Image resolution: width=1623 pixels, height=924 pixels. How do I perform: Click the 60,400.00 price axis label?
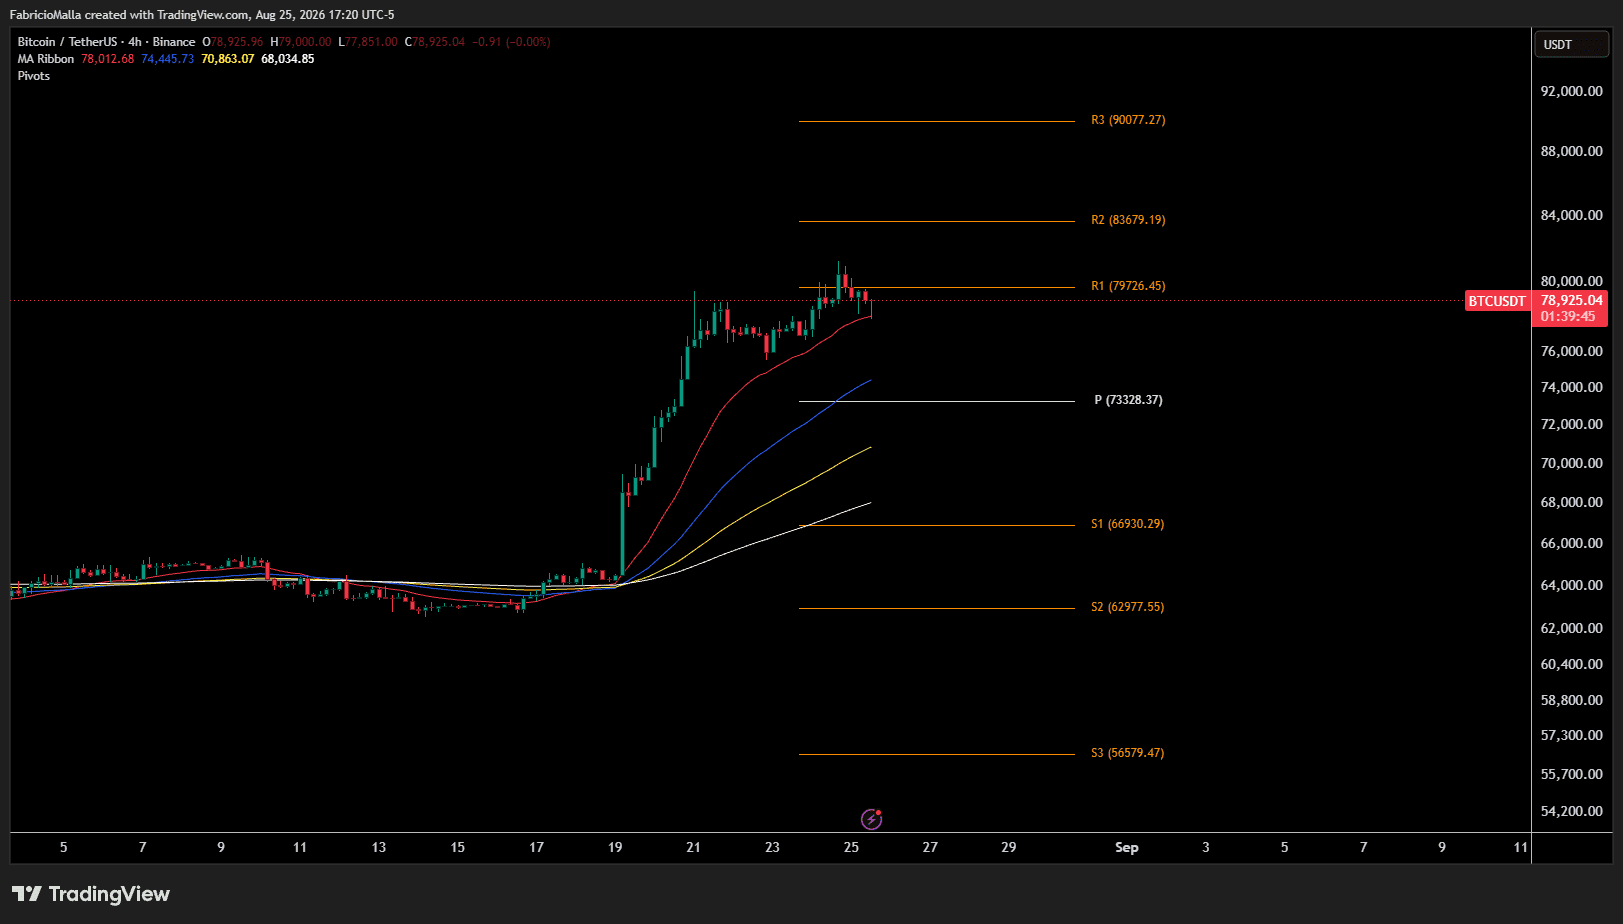click(x=1571, y=664)
